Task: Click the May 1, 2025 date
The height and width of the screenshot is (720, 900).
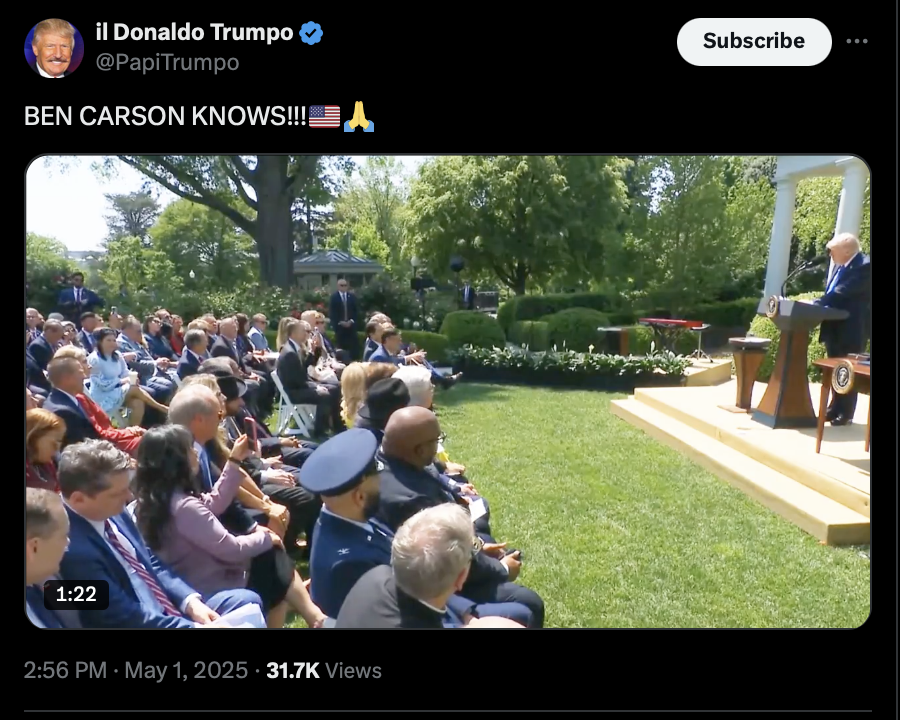Action: (186, 671)
